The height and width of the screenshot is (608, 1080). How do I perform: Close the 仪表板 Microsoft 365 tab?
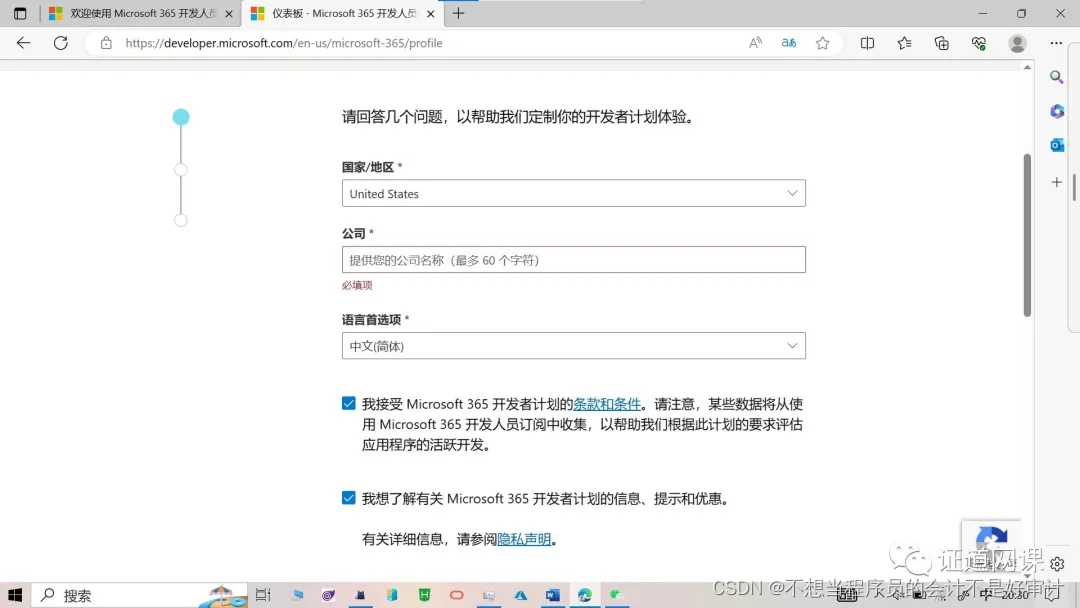click(430, 14)
